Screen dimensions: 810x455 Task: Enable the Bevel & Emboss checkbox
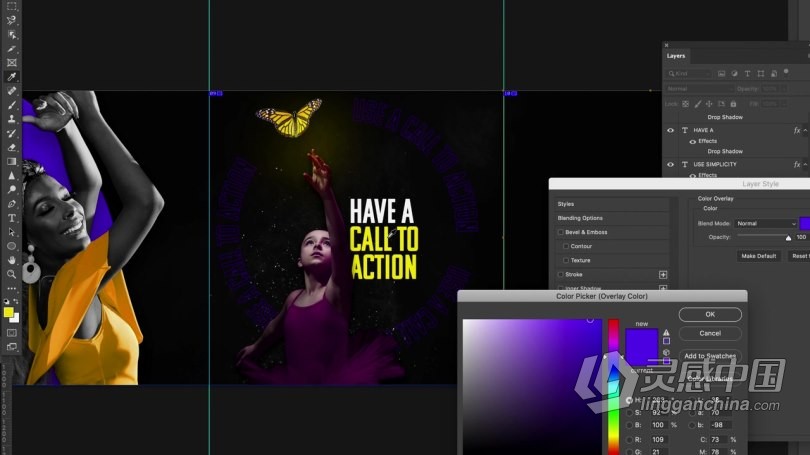[561, 232]
